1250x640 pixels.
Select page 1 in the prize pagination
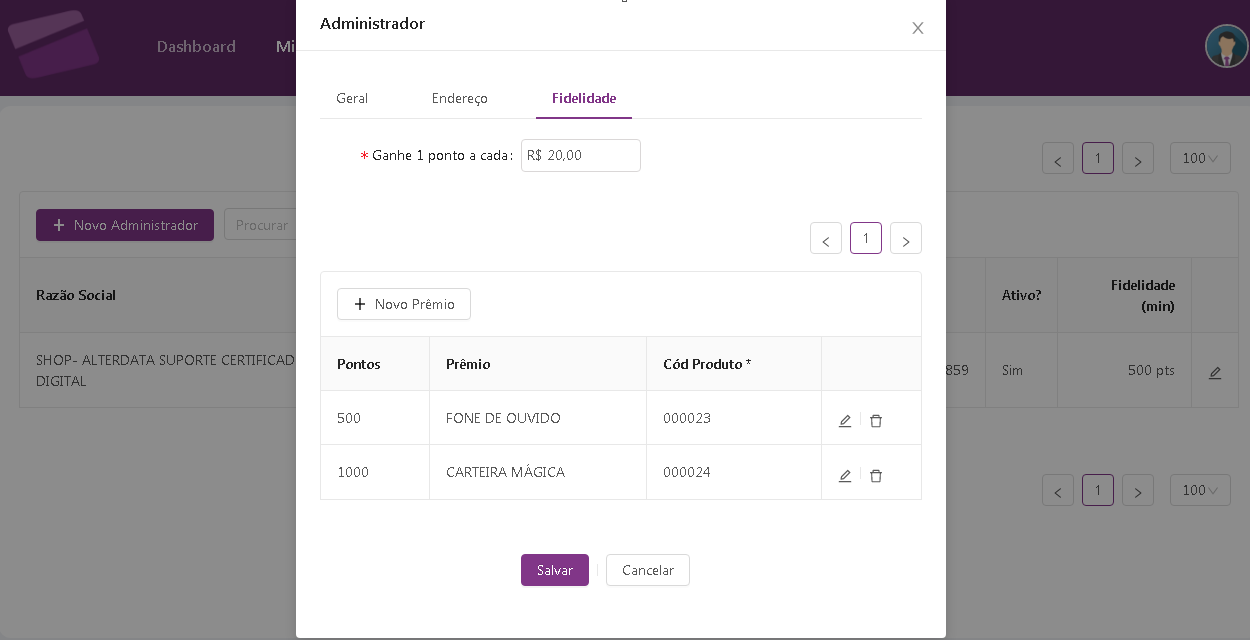click(866, 238)
